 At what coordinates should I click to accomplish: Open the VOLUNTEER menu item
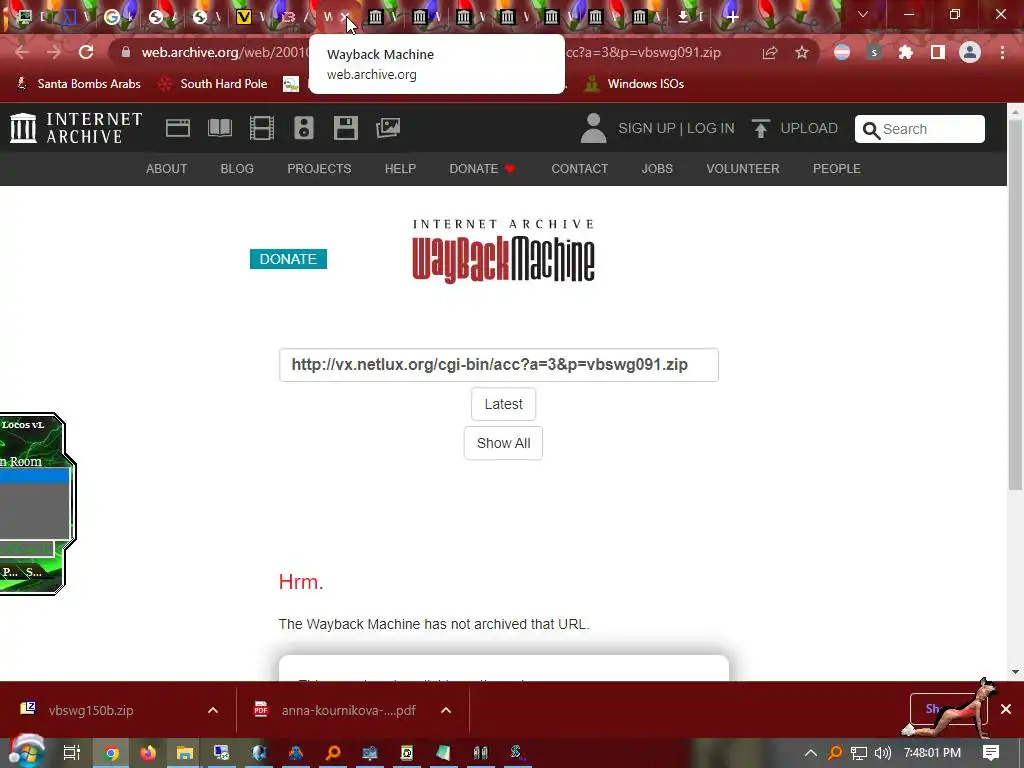743,168
